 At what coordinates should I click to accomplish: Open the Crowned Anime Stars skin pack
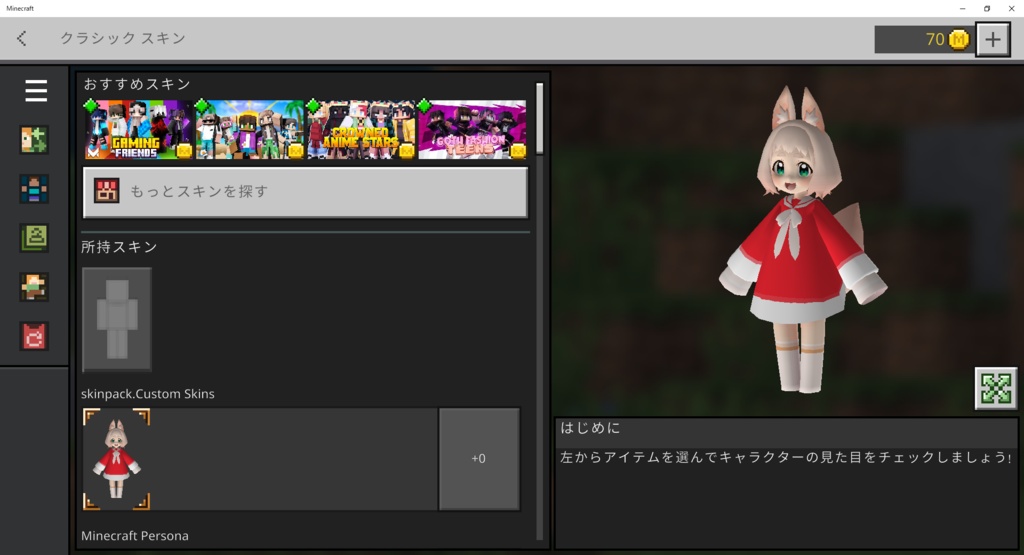pos(360,129)
